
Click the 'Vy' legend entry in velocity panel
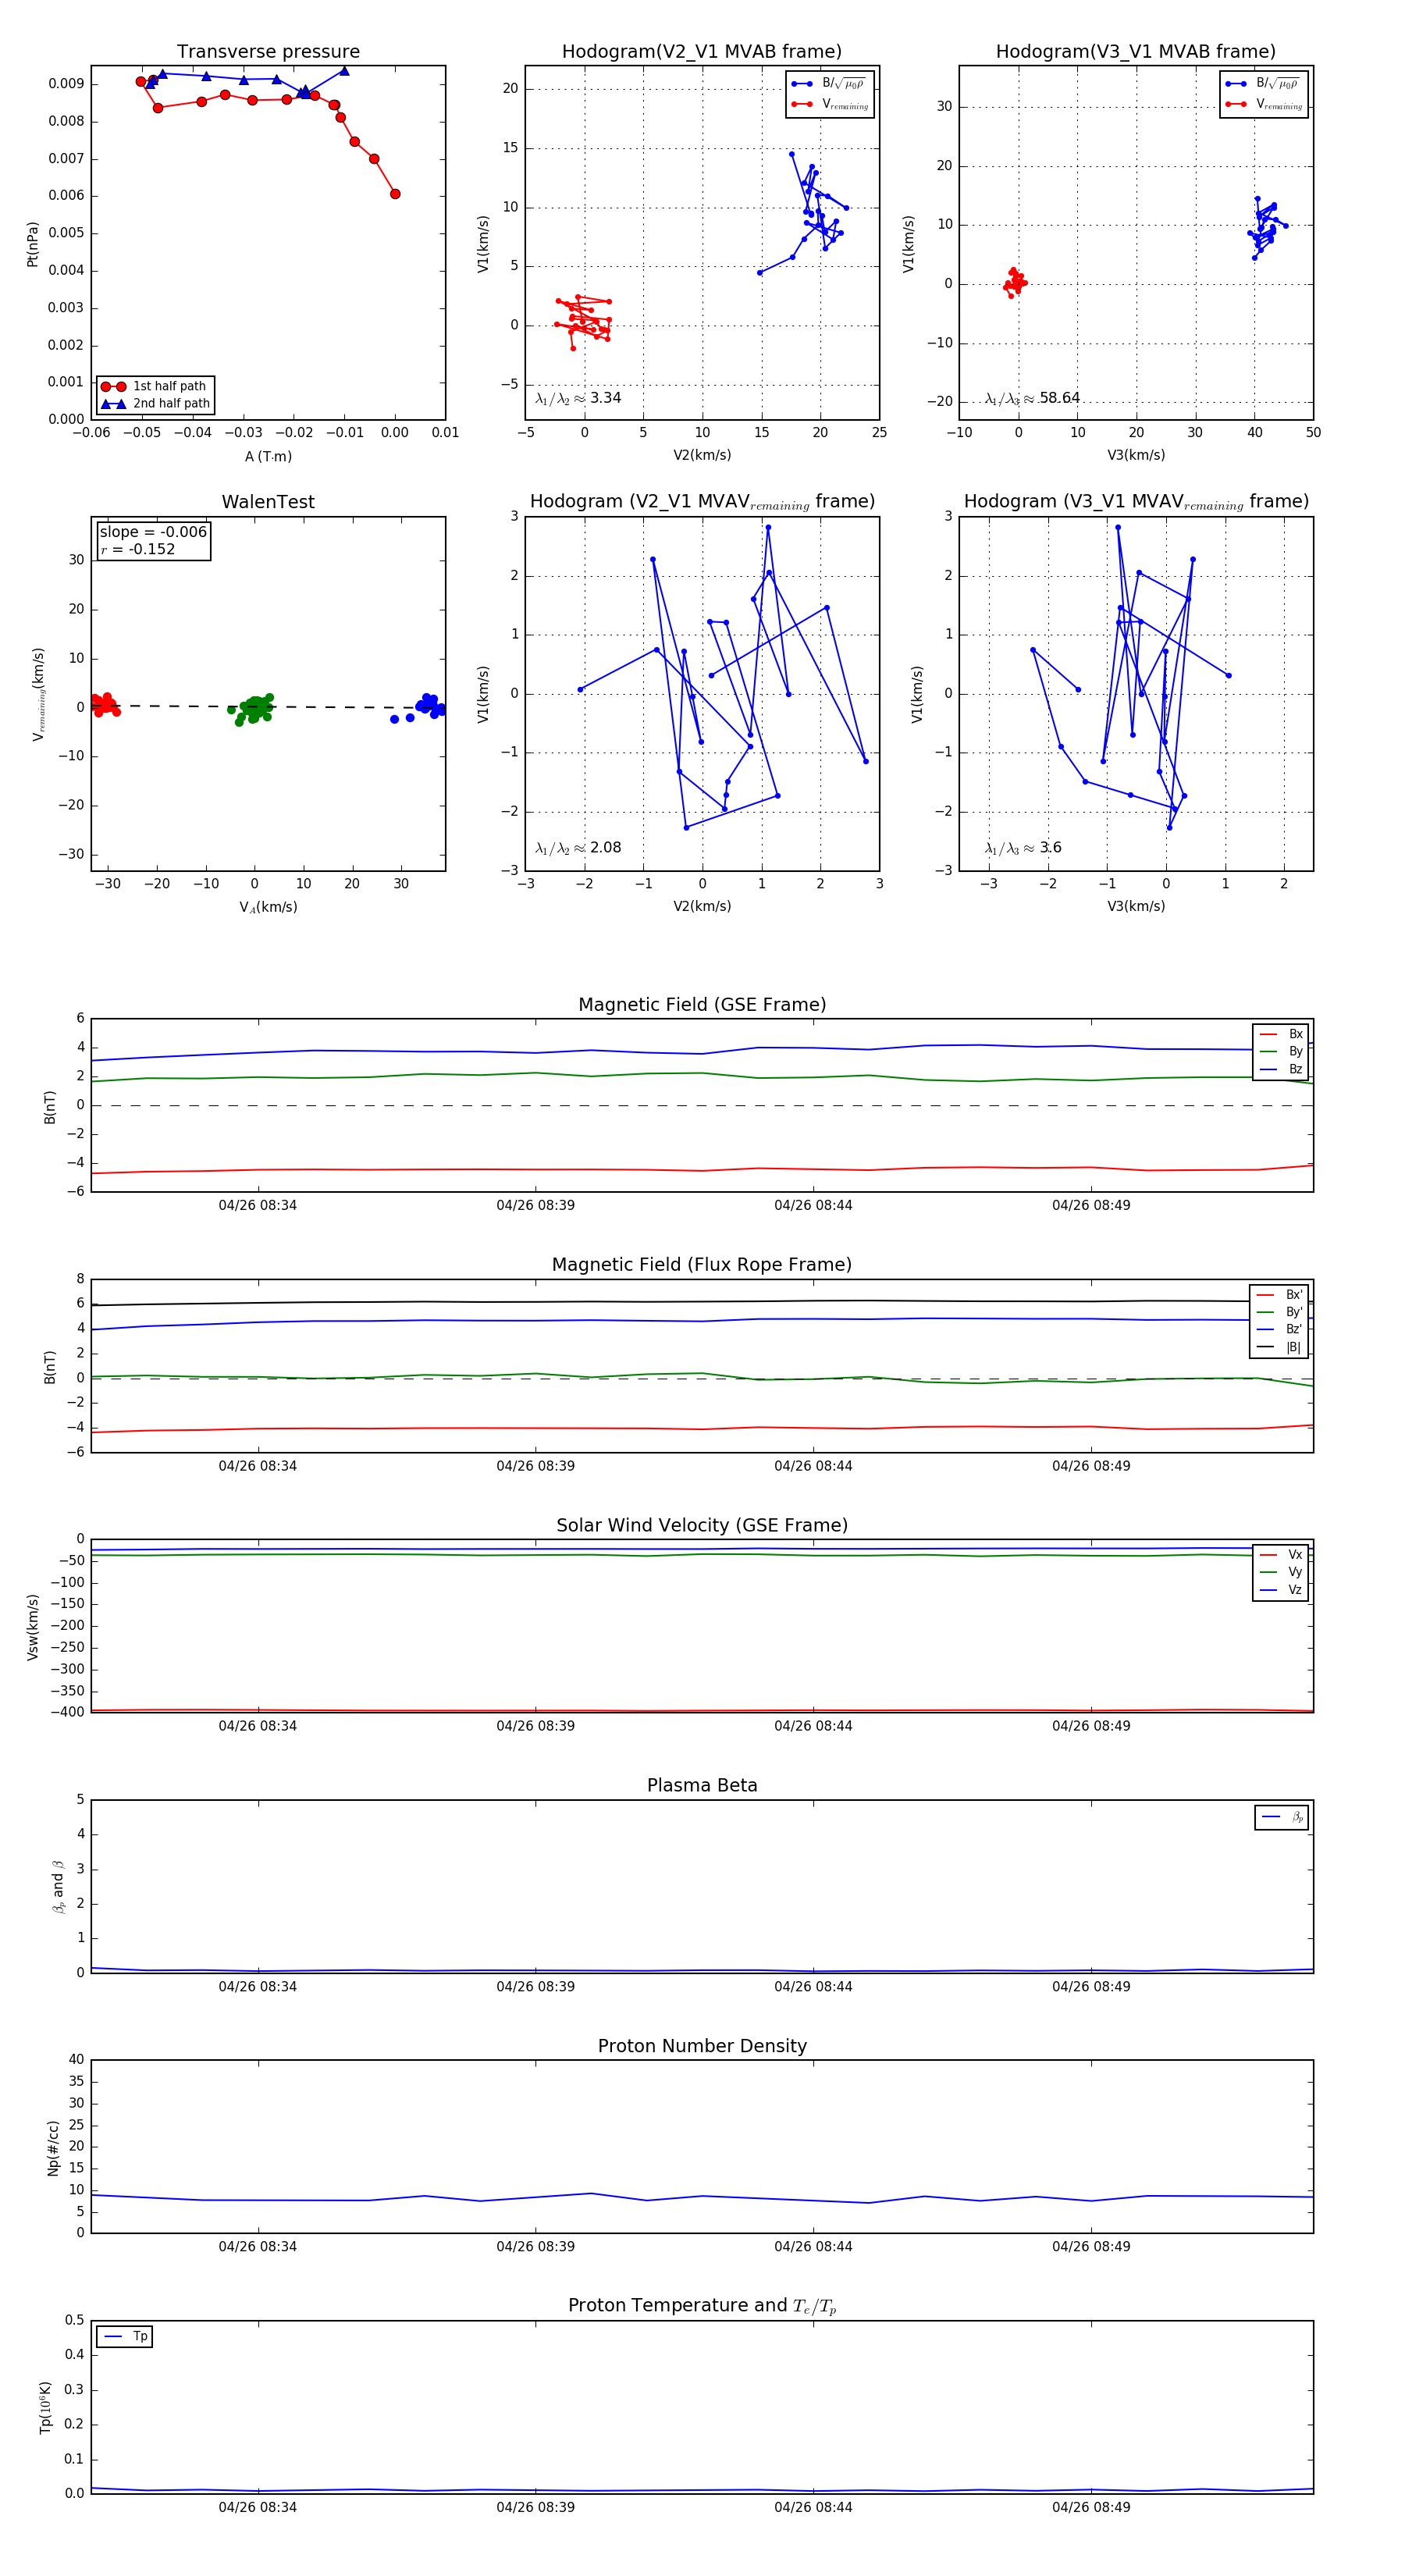coord(1281,1572)
